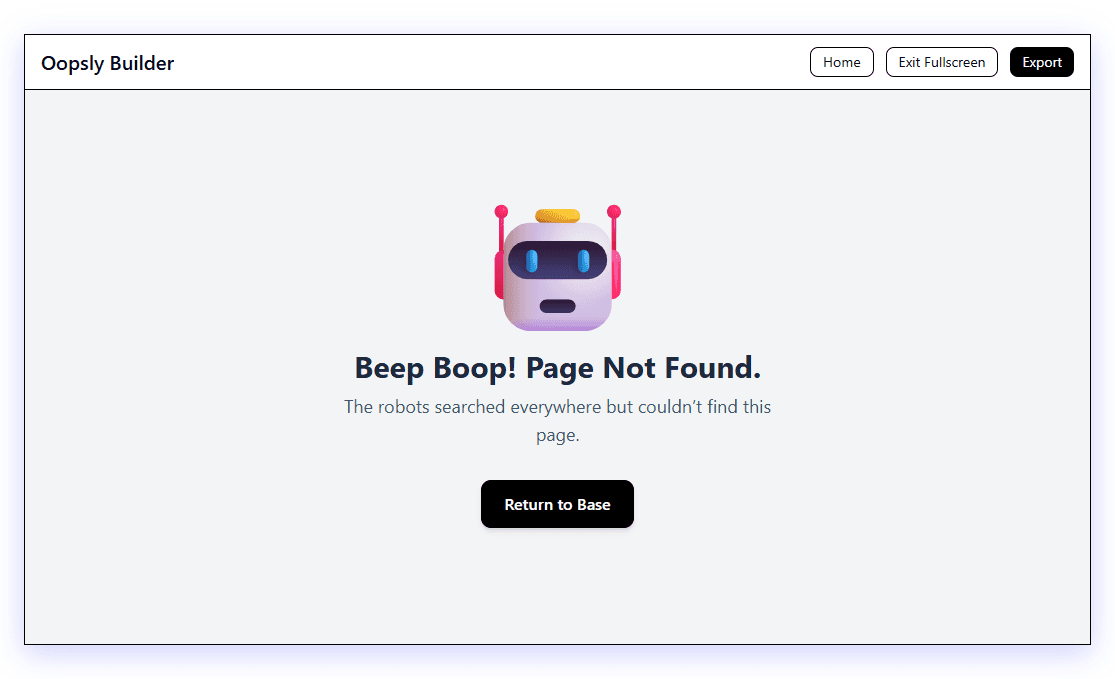The image size is (1115, 679).
Task: Click the robot's forehead above the visor
Action: [x=558, y=232]
